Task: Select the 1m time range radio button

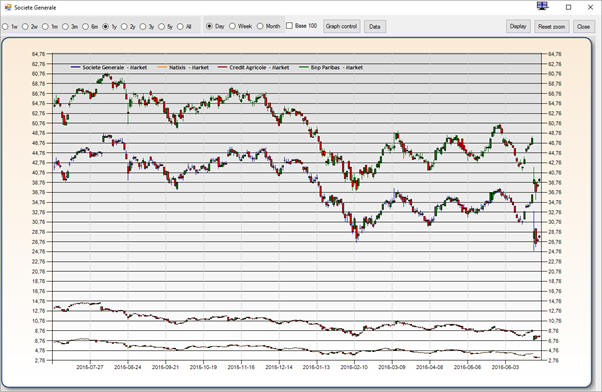Action: [45, 27]
